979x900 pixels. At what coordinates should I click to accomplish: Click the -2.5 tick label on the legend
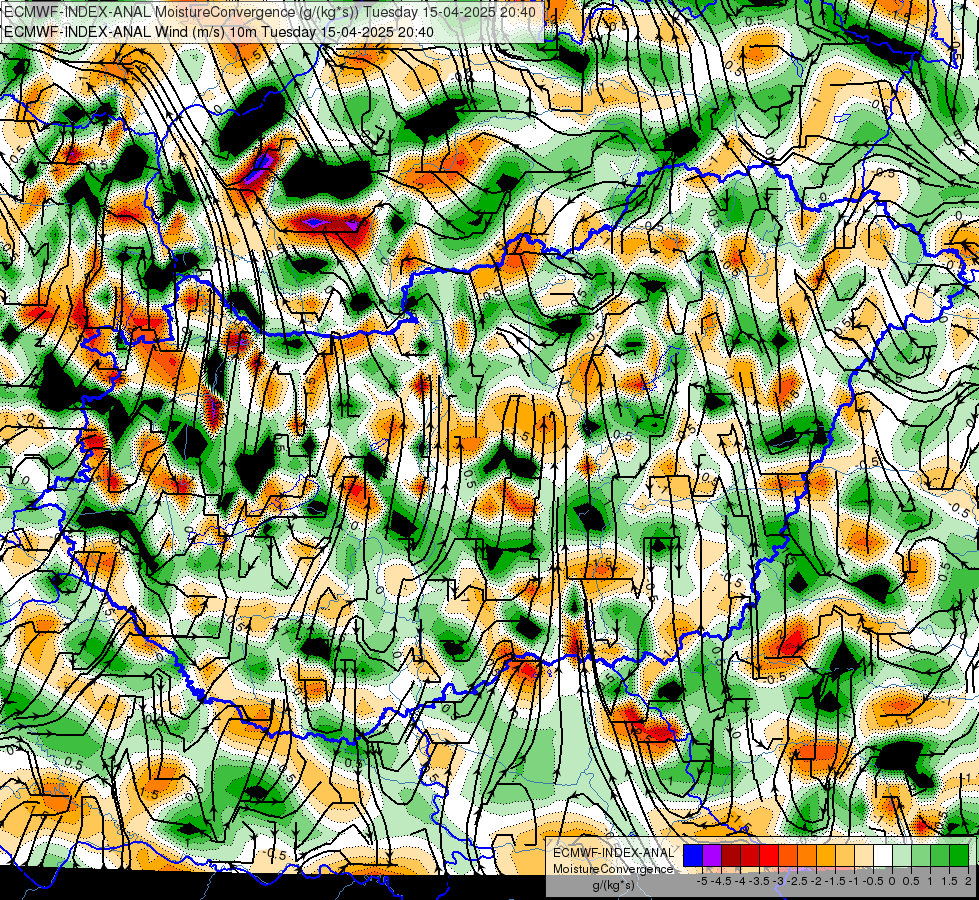coord(797,881)
